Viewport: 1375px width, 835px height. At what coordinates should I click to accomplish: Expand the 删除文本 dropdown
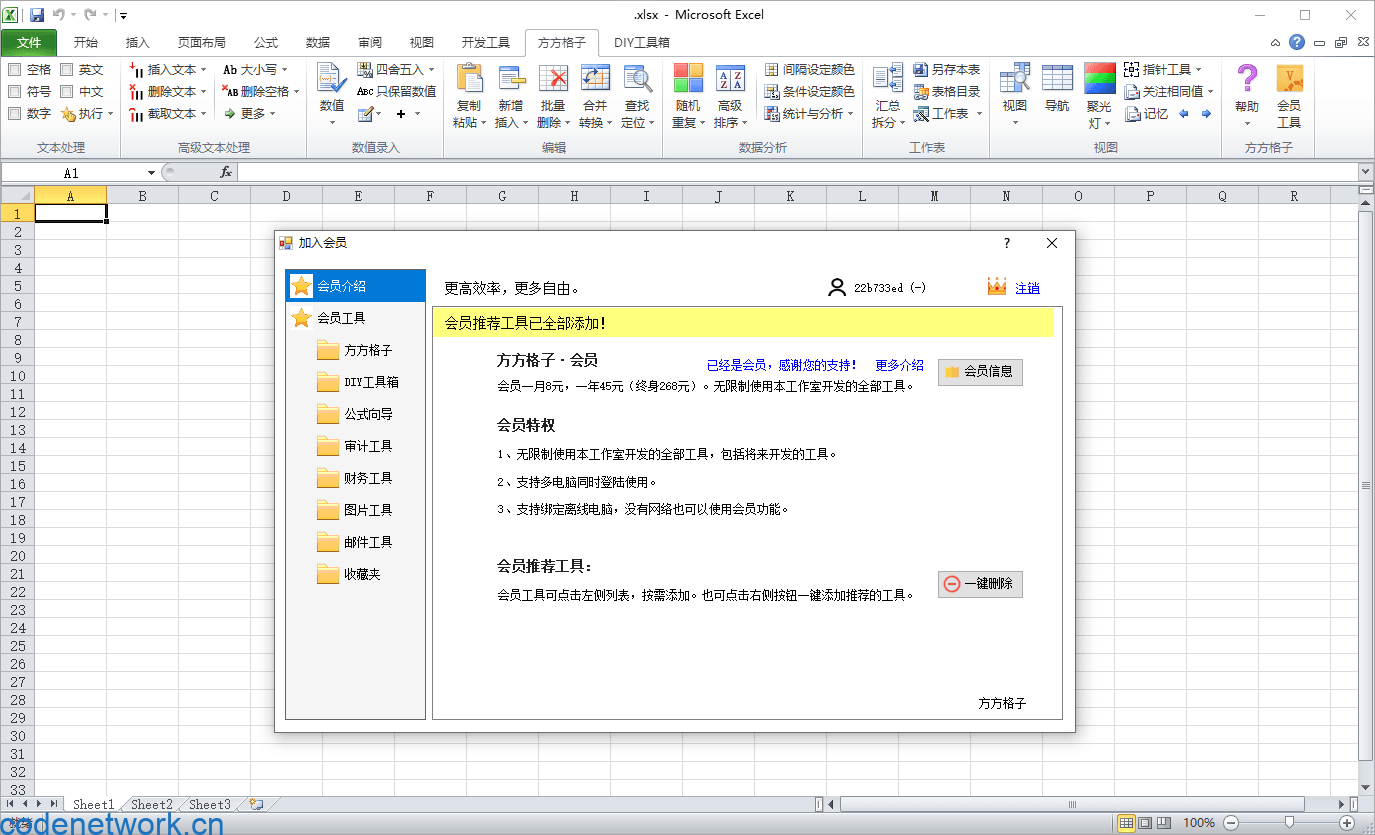[203, 92]
